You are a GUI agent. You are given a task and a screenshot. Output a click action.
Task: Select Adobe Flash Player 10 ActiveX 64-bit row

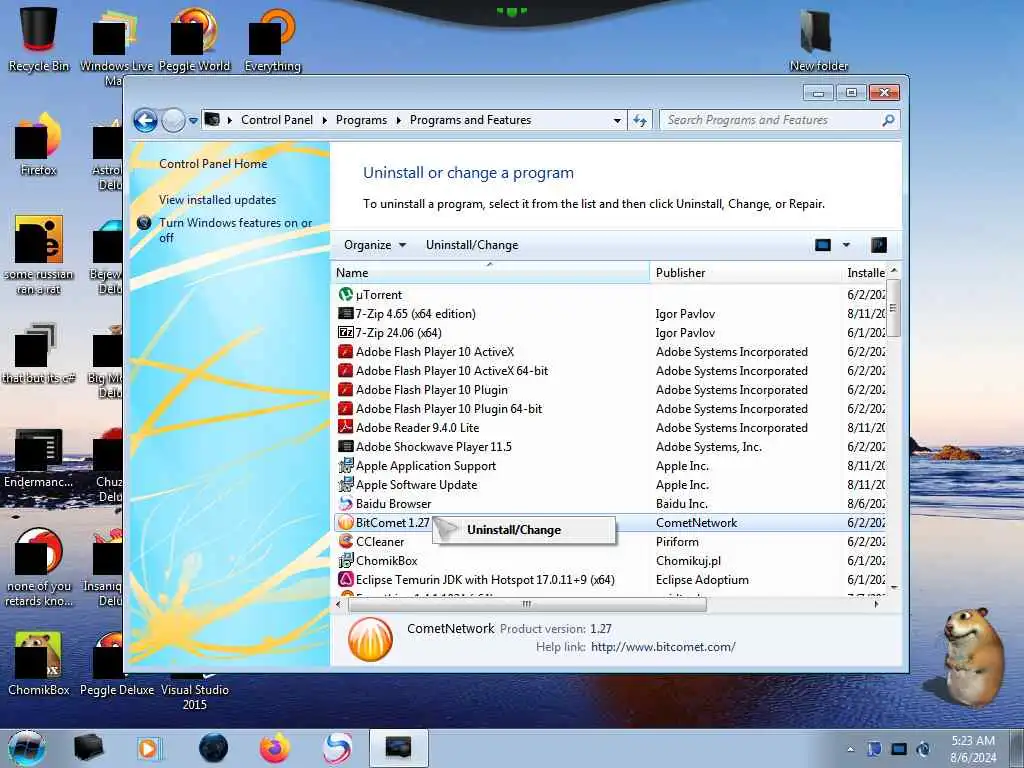click(611, 371)
